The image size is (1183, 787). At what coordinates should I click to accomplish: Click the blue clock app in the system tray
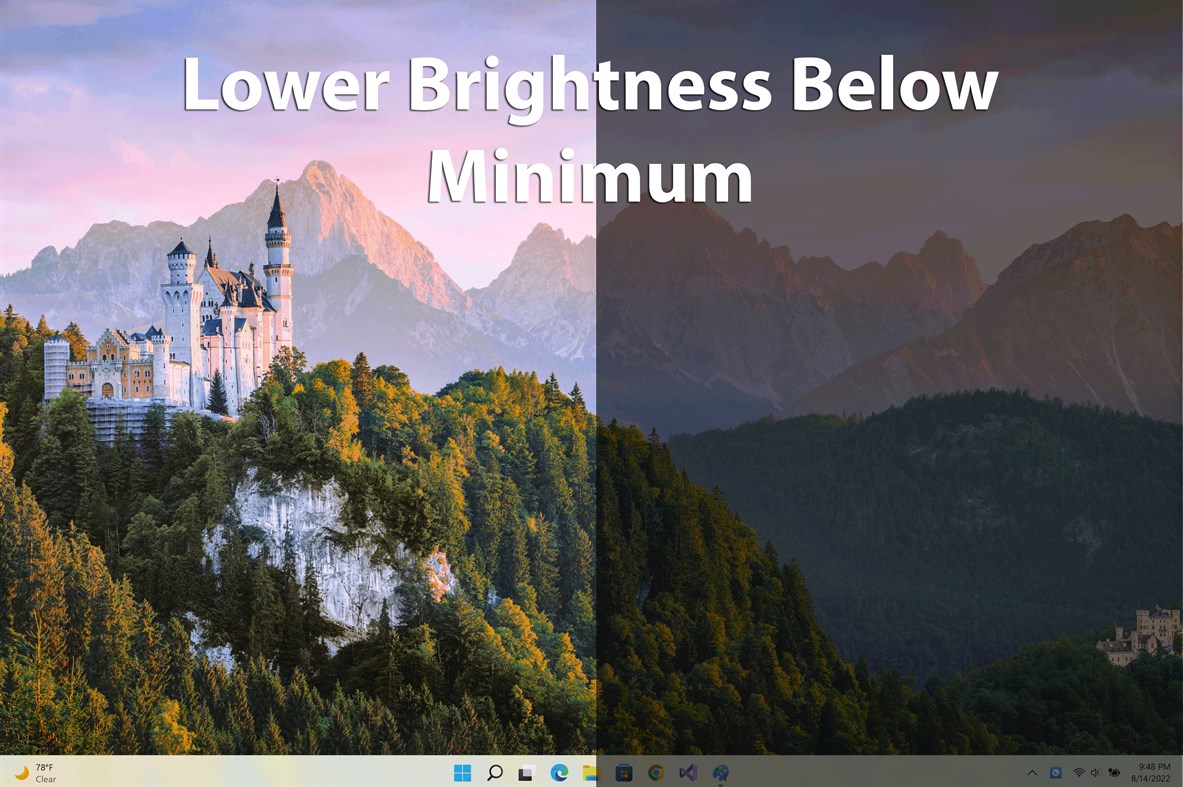pyautogui.click(x=1055, y=772)
